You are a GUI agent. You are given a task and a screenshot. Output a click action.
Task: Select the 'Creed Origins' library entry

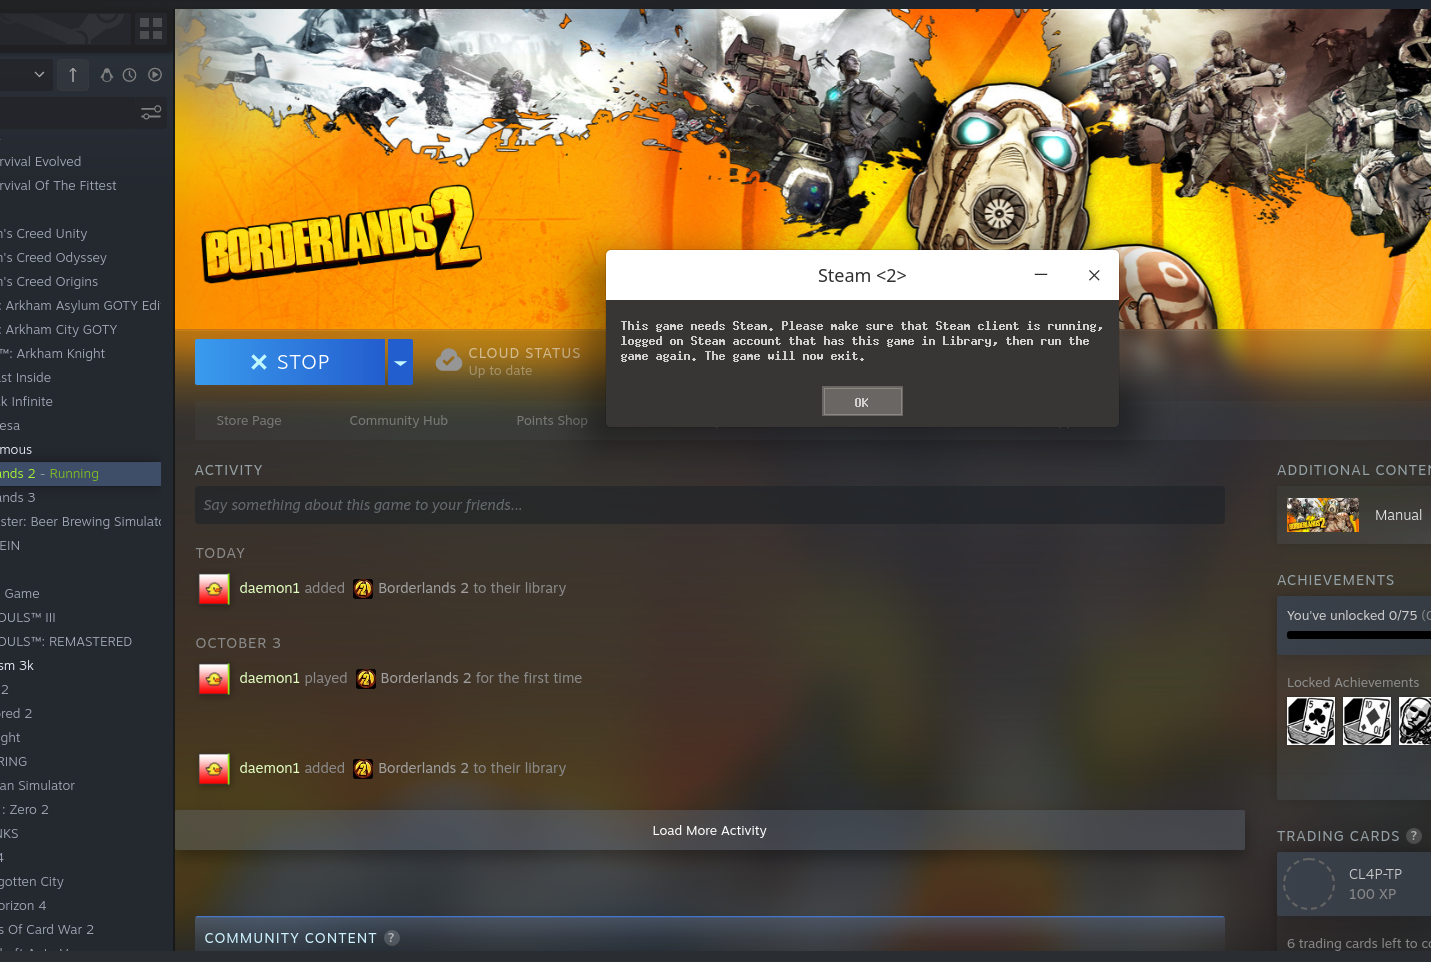pyautogui.click(x=80, y=281)
